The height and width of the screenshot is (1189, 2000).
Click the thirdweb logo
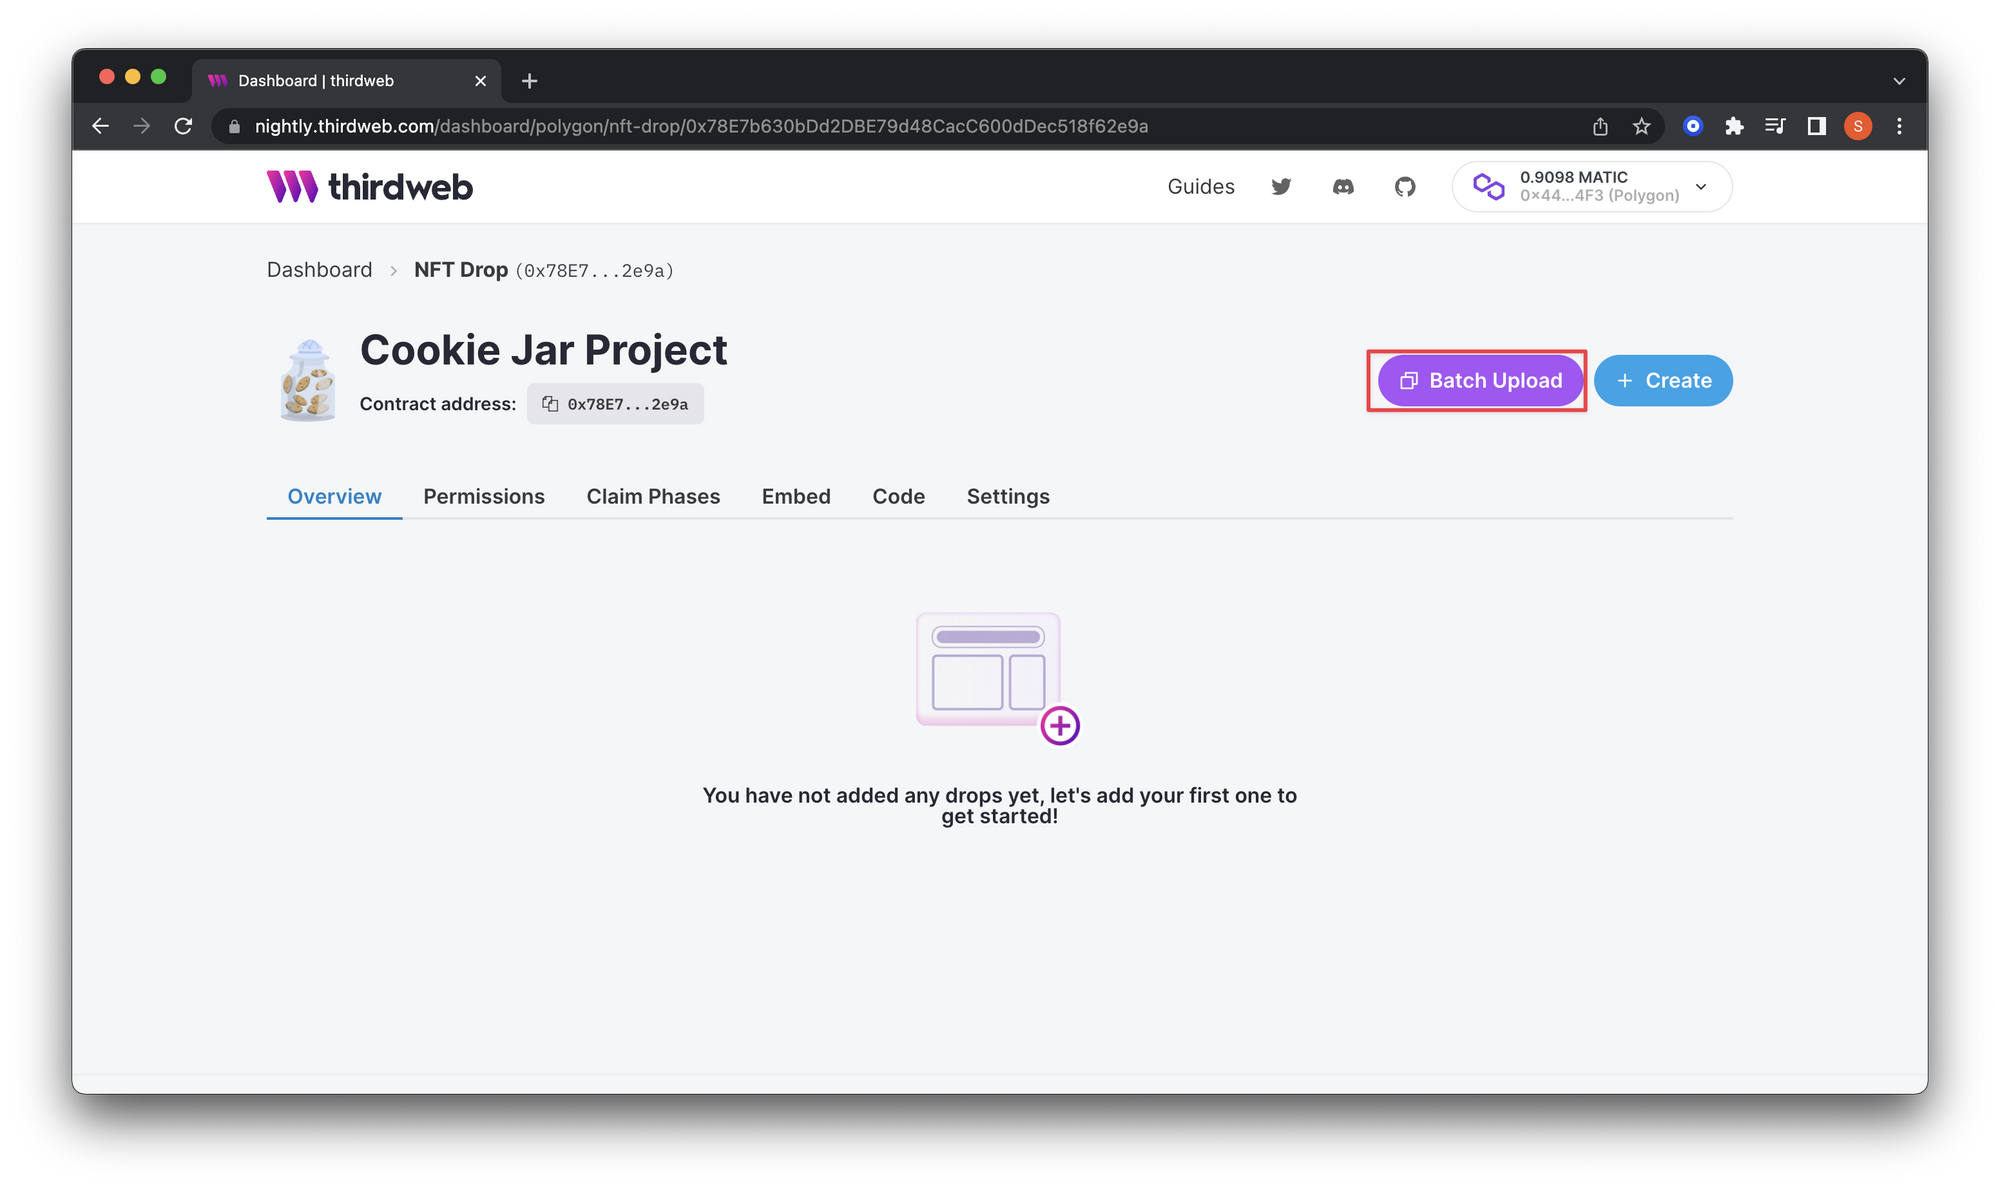[x=370, y=187]
